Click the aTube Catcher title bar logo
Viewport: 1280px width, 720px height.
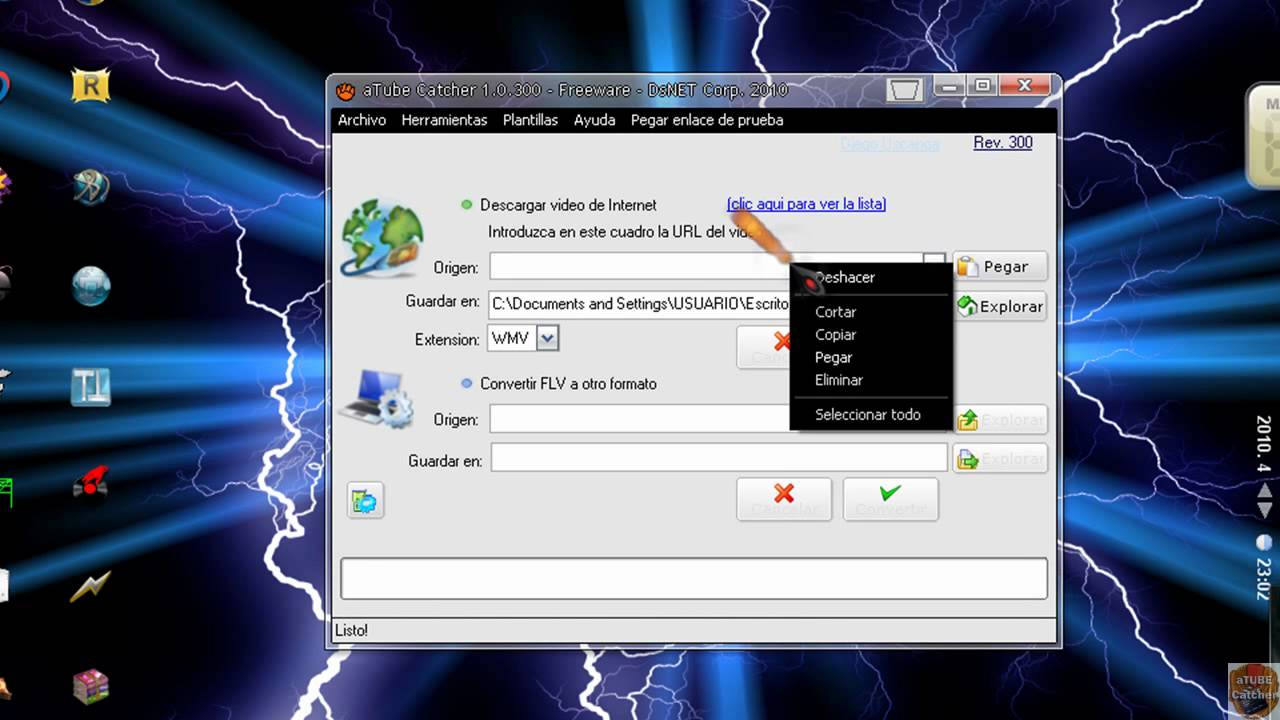[346, 90]
